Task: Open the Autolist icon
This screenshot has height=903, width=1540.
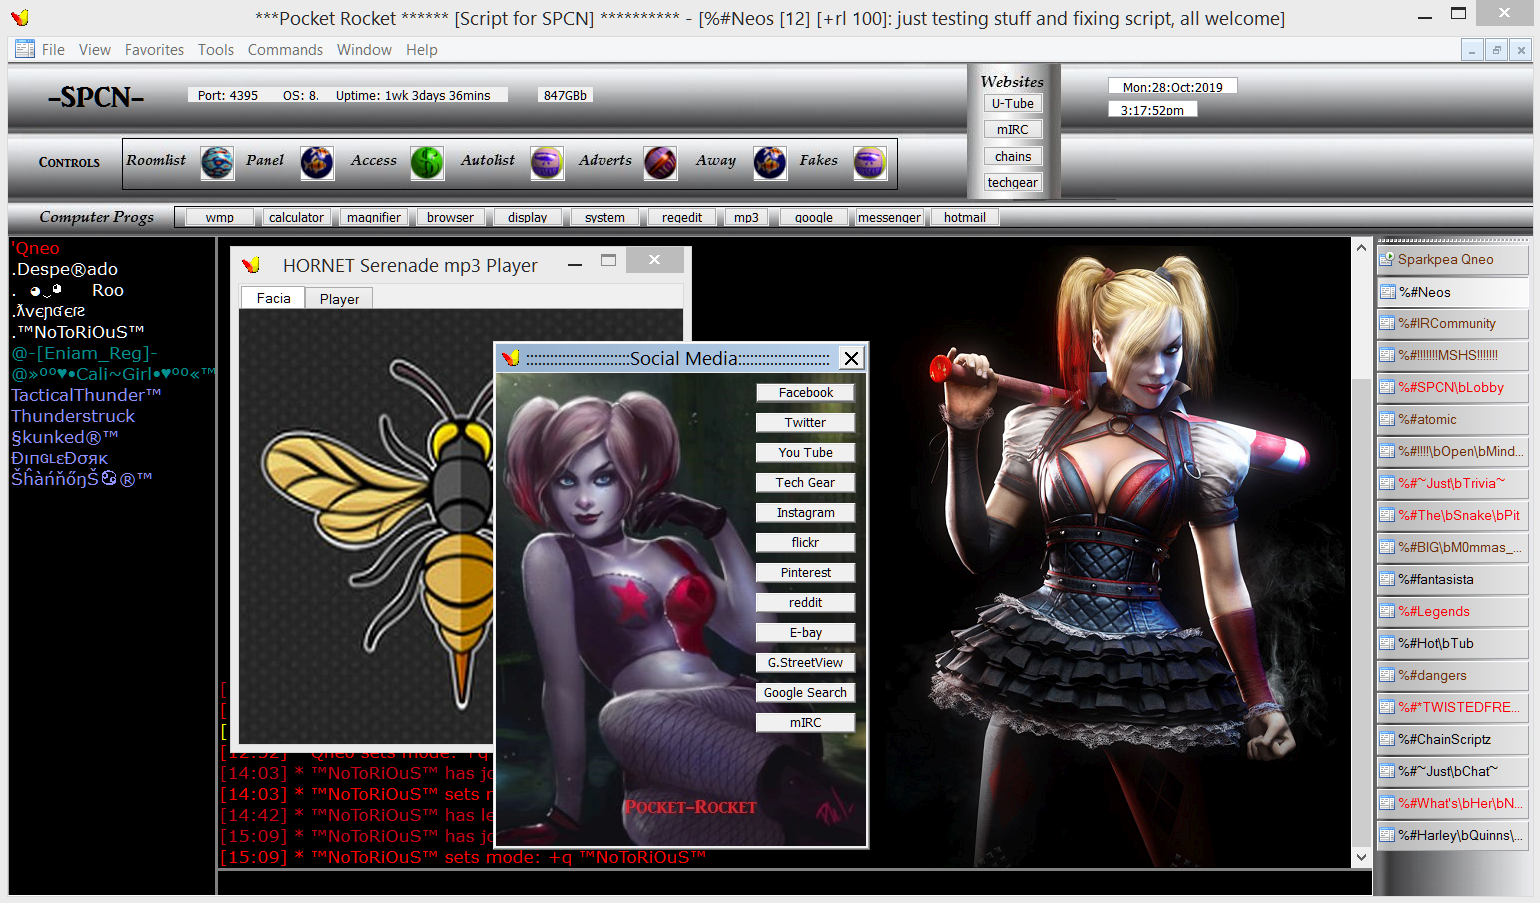Action: click(x=547, y=162)
